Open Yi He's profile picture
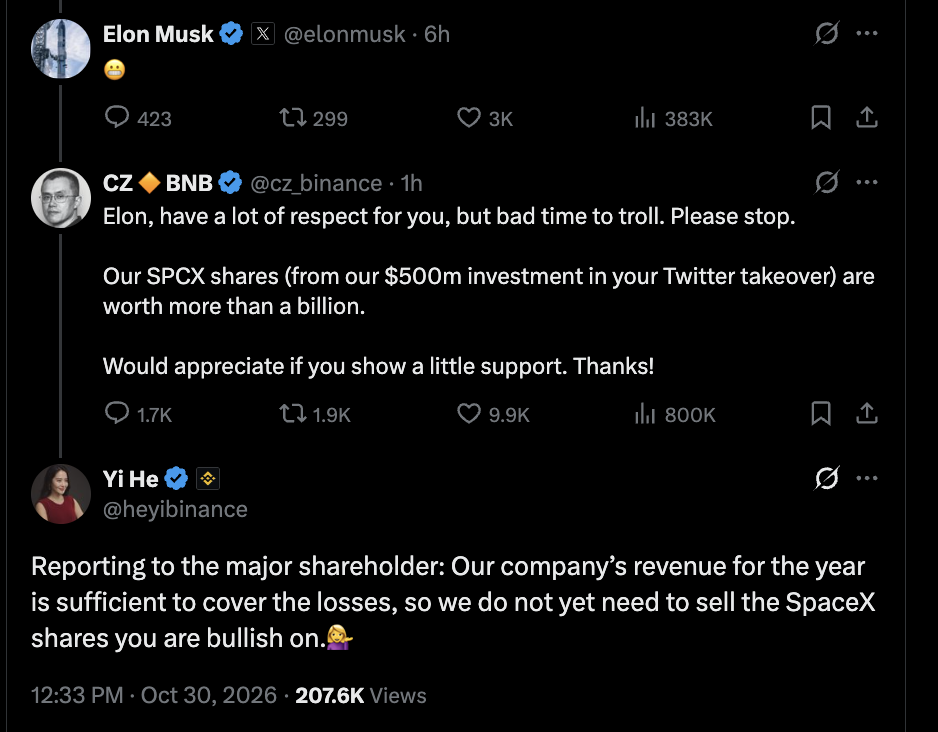938x732 pixels. pos(60,494)
